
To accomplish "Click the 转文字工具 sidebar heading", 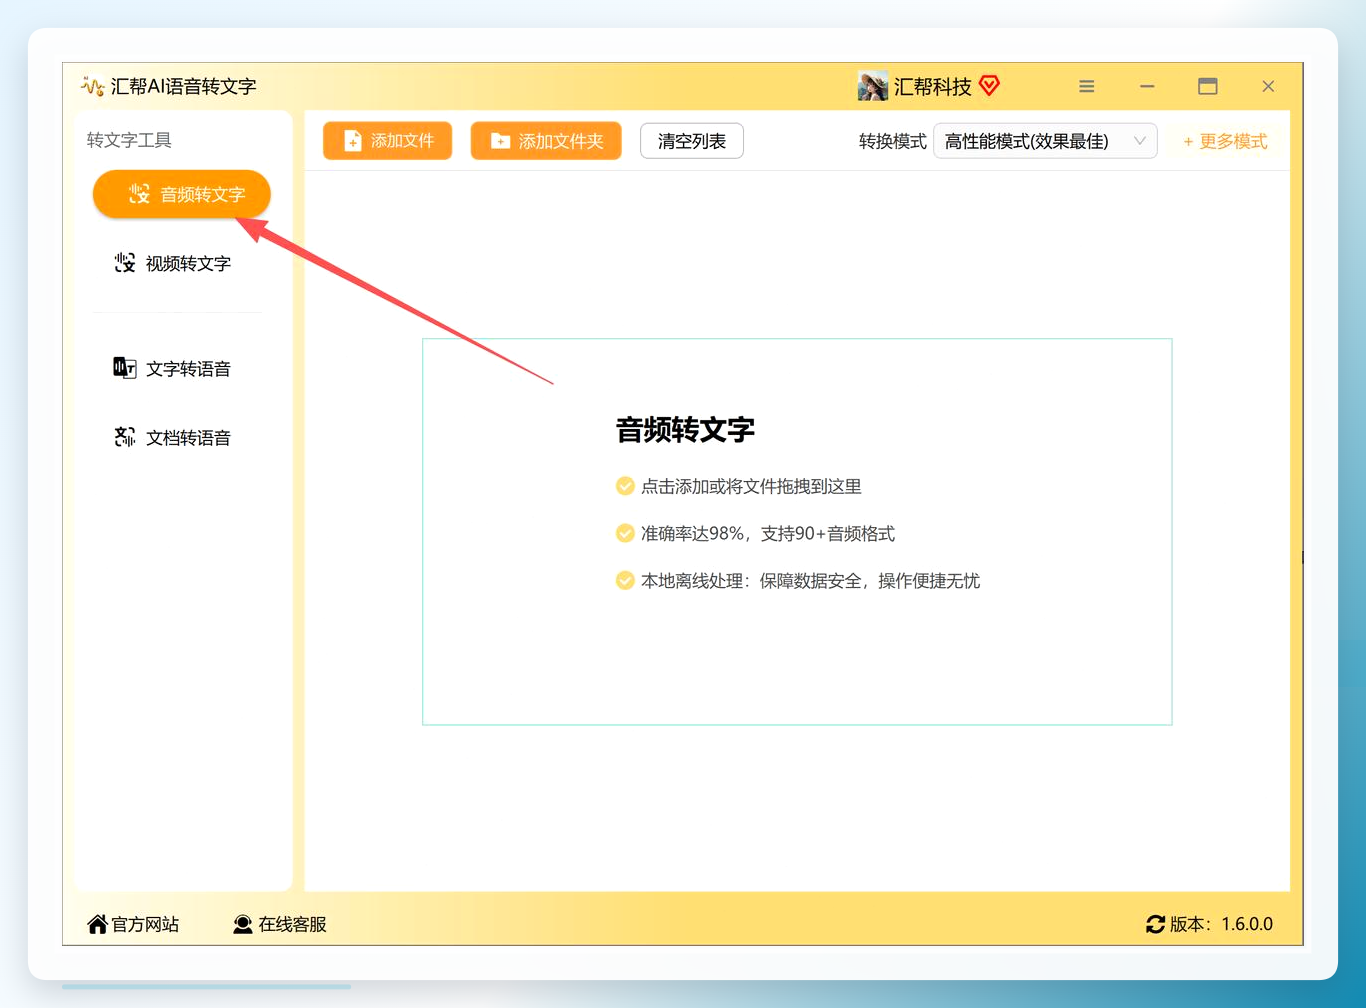I will 129,140.
